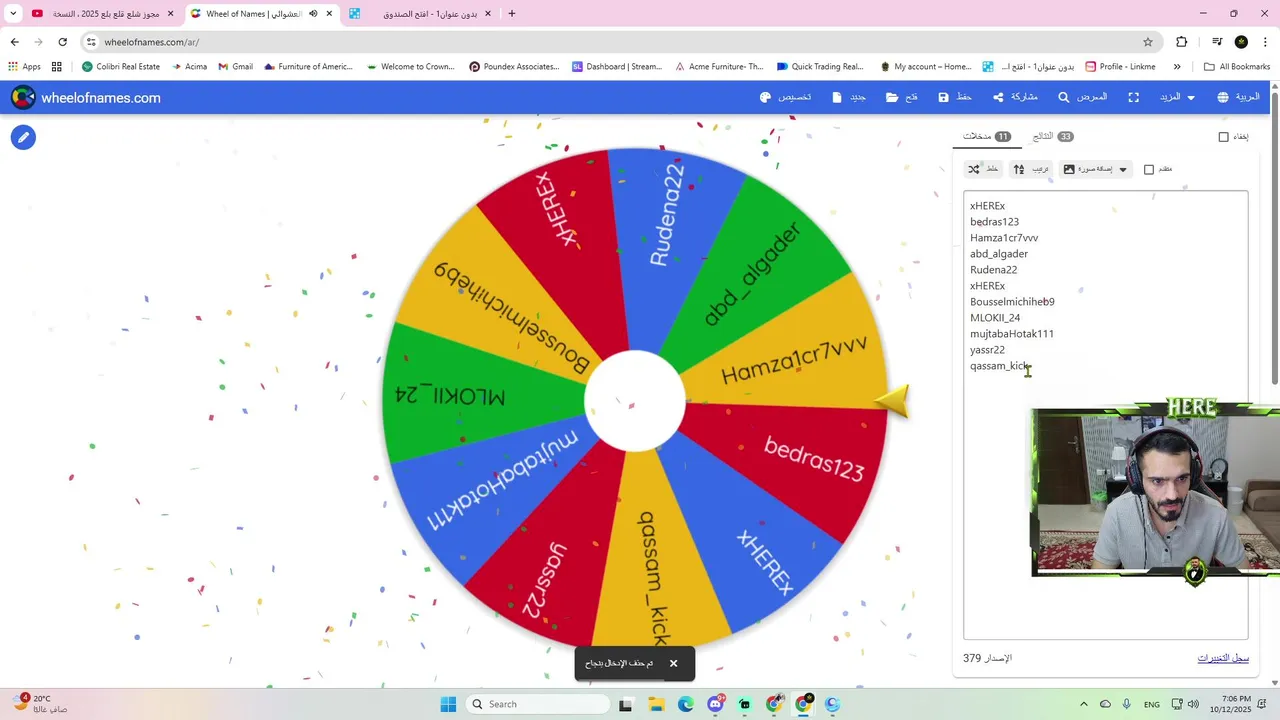This screenshot has width=1280, height=720.
Task: Open the volume control in tray
Action: pyautogui.click(x=1194, y=704)
